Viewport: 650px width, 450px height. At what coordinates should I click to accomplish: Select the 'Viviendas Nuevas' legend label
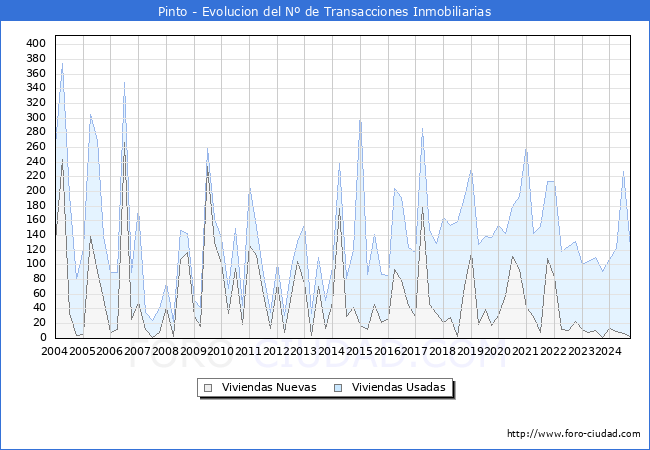[x=269, y=387]
